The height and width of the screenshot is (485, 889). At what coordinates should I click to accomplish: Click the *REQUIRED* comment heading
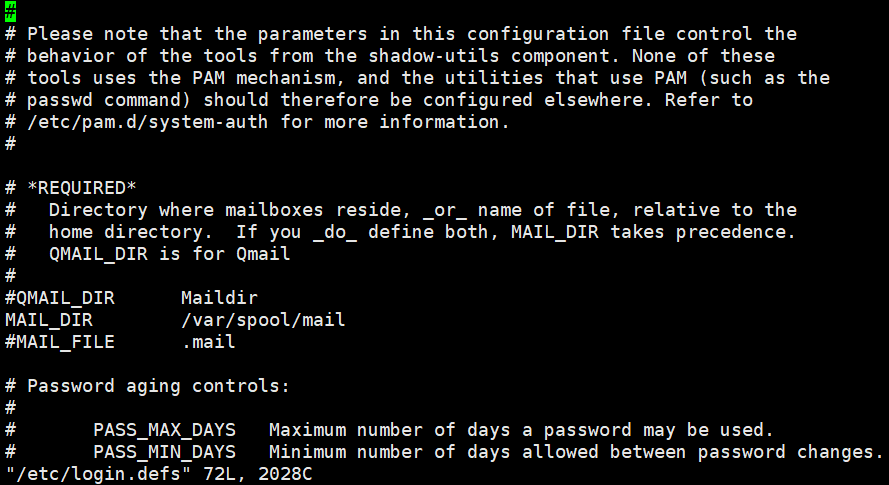tap(82, 188)
